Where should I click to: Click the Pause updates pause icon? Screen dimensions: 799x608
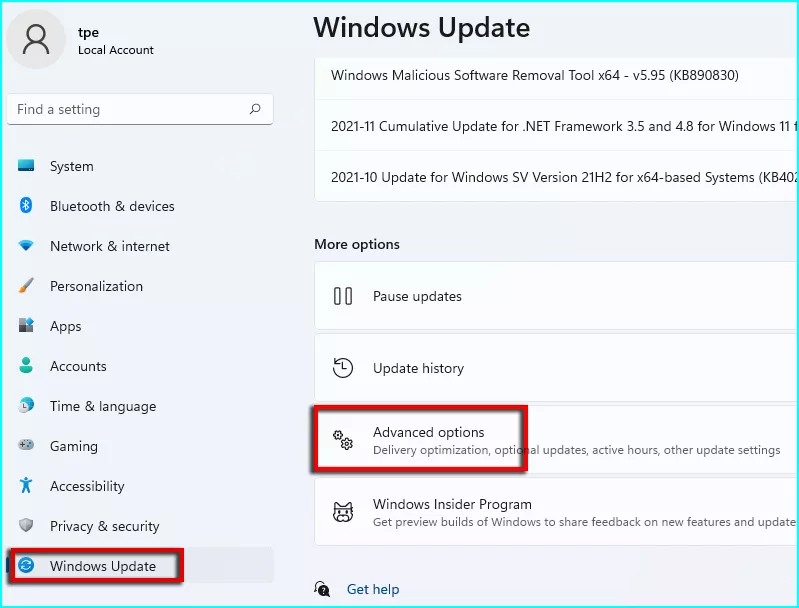343,296
